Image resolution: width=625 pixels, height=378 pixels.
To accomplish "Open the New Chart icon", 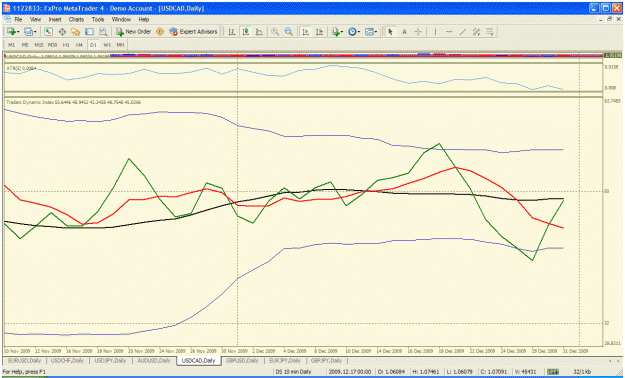I will point(10,32).
